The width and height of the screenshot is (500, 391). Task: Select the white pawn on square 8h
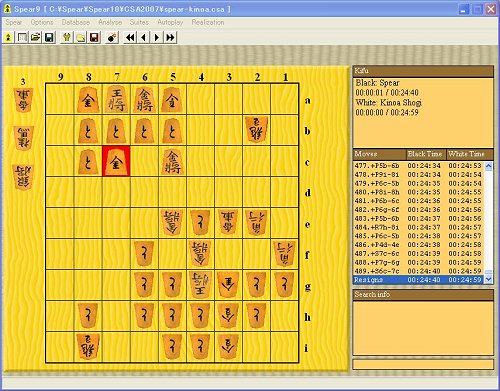tap(88, 315)
